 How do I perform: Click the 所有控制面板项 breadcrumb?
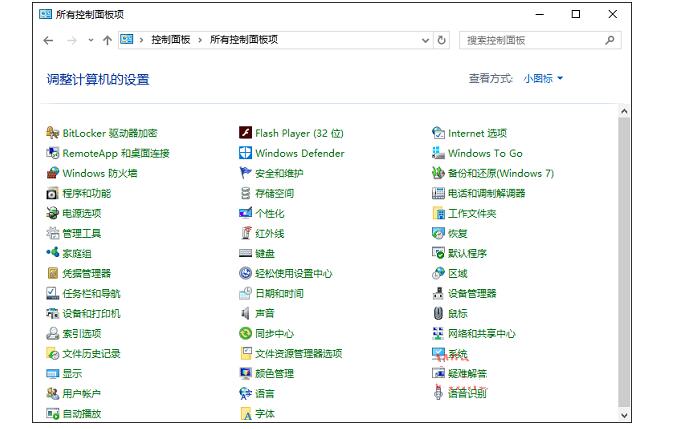tap(244, 40)
